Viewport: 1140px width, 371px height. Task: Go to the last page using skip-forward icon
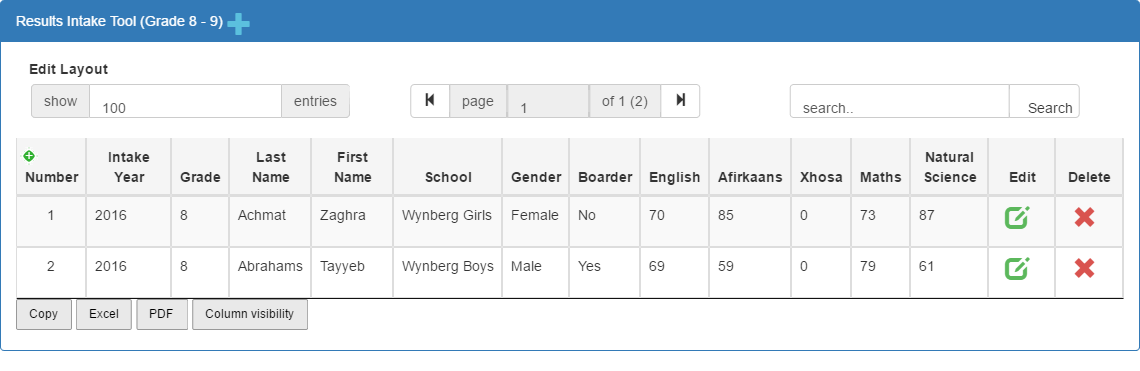pyautogui.click(x=681, y=100)
